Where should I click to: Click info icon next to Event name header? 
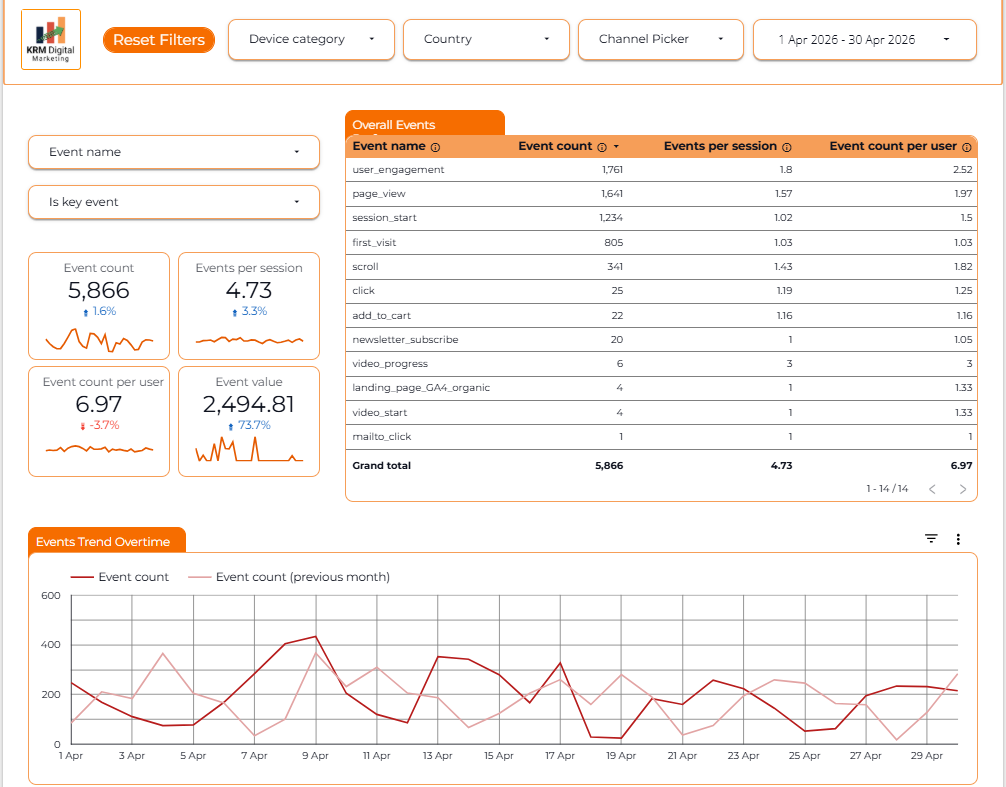point(436,148)
